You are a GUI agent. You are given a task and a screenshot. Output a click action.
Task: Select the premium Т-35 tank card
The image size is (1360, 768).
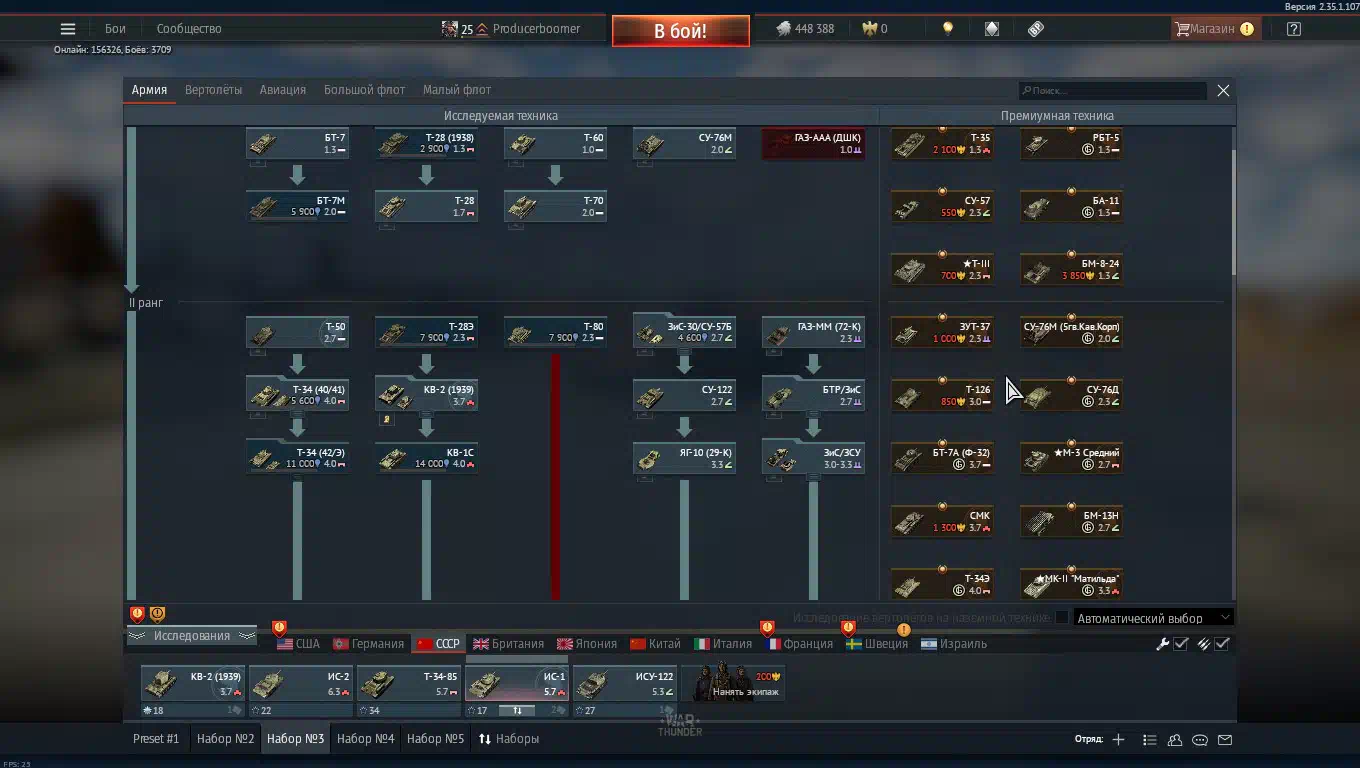(942, 144)
